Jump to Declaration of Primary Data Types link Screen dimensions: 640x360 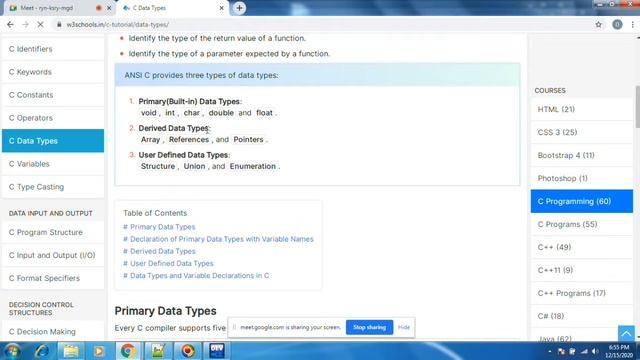218,239
